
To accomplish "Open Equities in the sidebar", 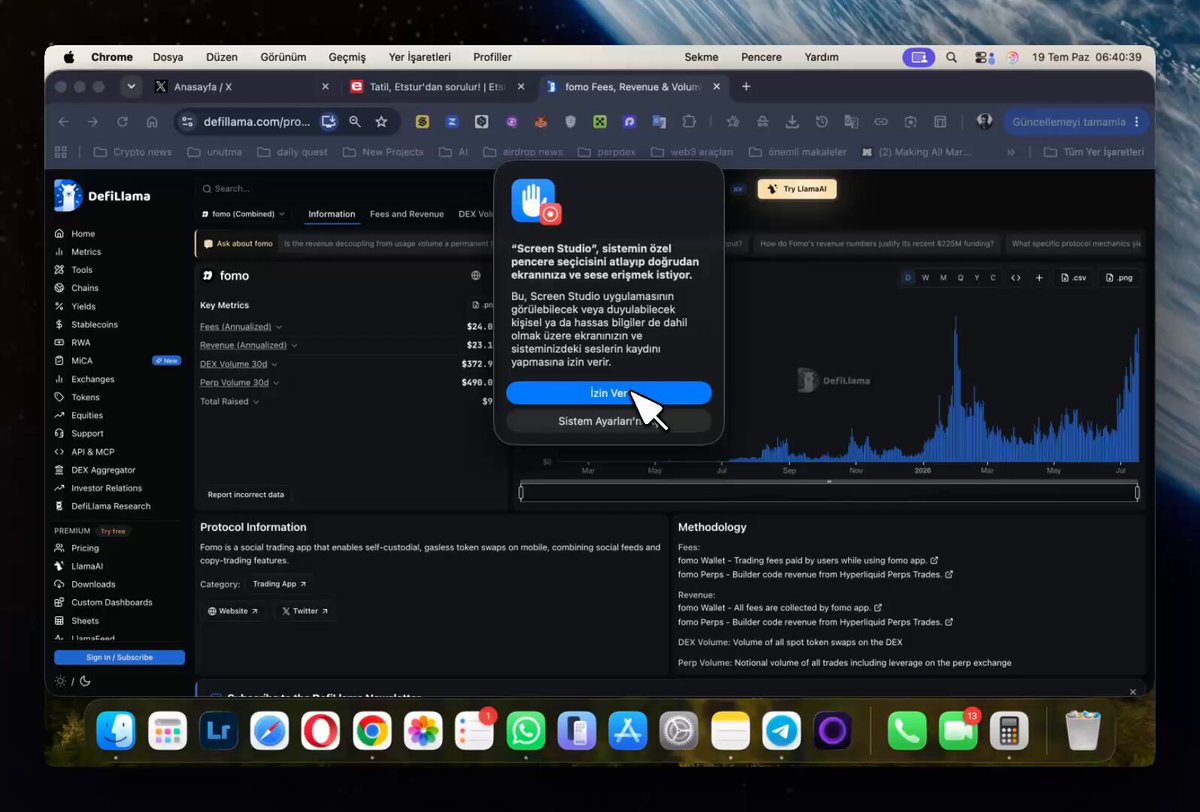I will [87, 415].
